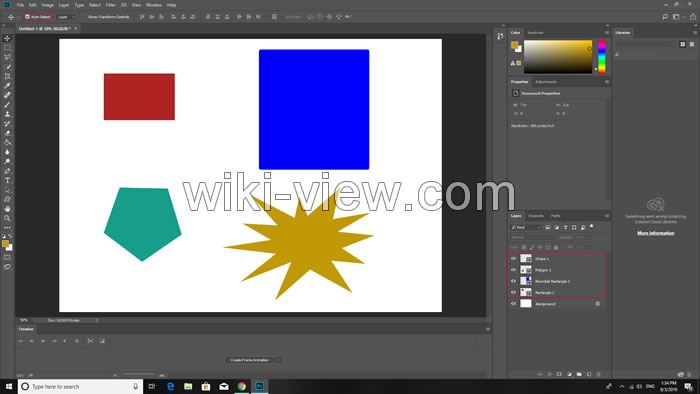Filter layers by adjustment layers icon
Screen dimensions: 700x394
[557, 228]
